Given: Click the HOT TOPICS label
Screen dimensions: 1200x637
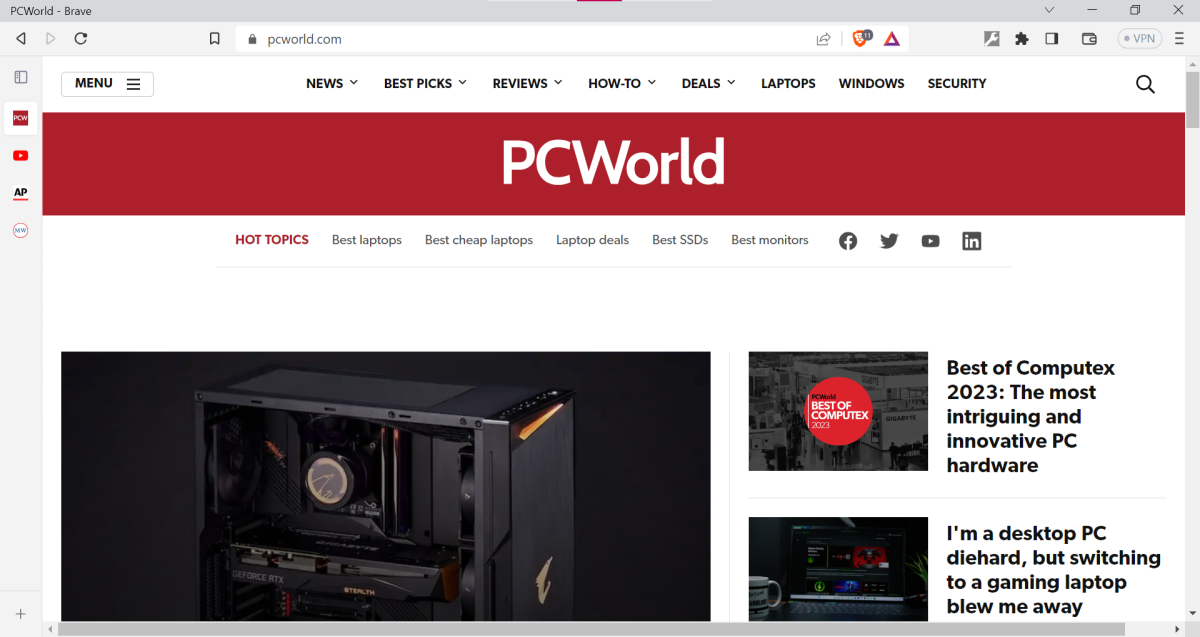Looking at the screenshot, I should coord(272,240).
